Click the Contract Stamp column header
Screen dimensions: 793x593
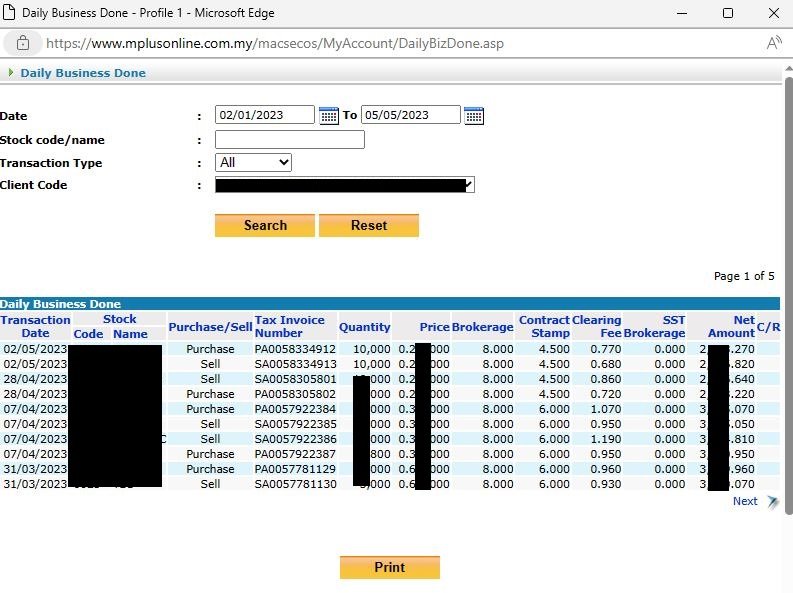click(545, 327)
